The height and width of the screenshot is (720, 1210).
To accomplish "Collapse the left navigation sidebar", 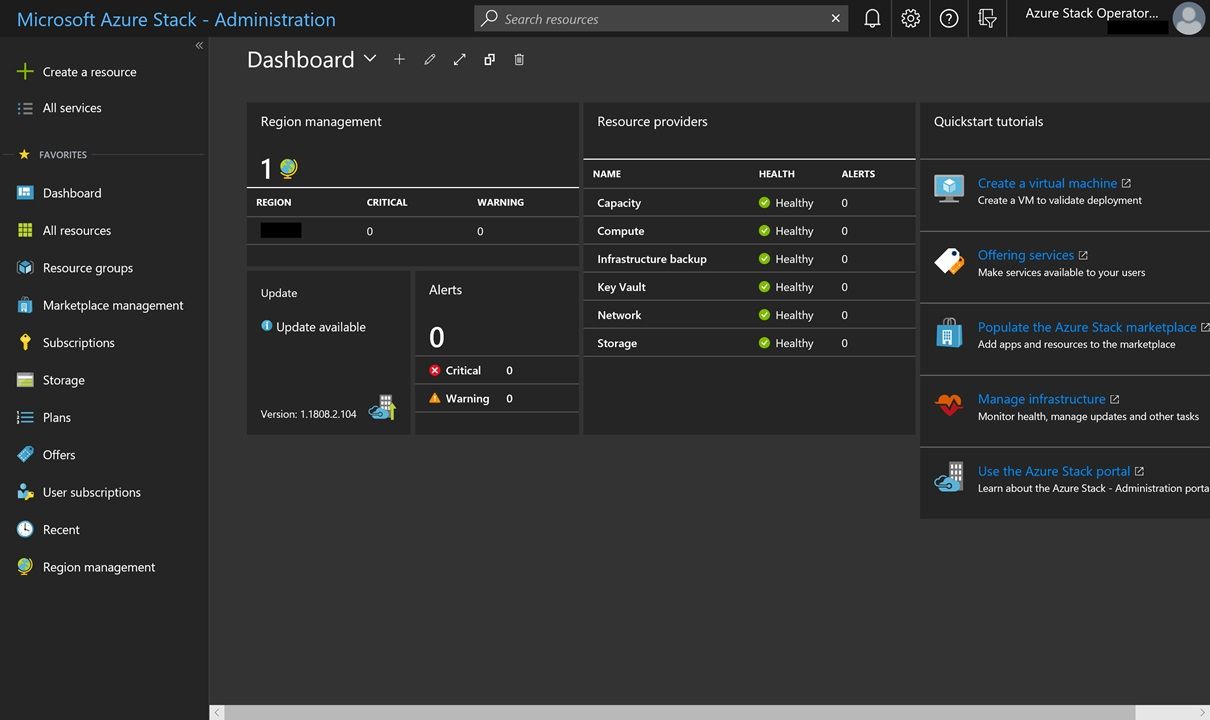I will (x=198, y=44).
